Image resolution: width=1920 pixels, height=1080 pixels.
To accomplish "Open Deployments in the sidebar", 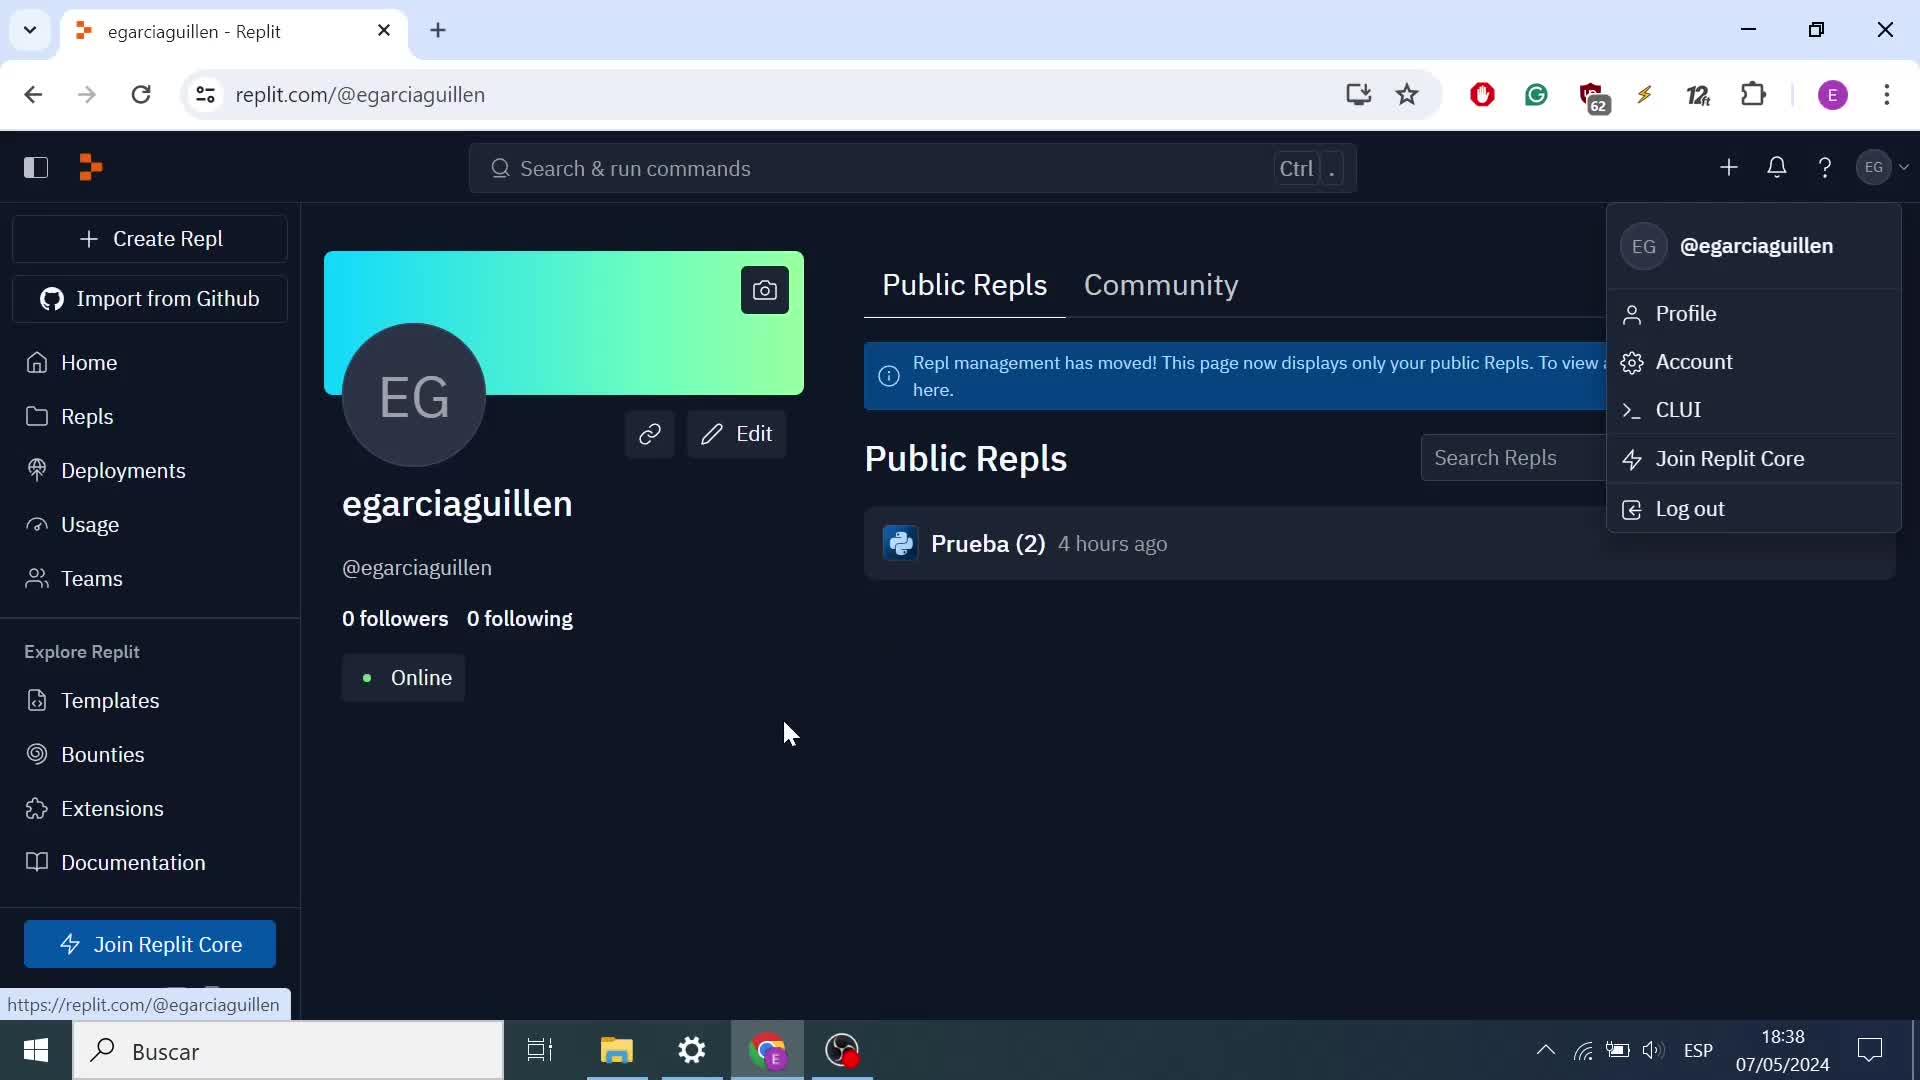I will 122,471.
